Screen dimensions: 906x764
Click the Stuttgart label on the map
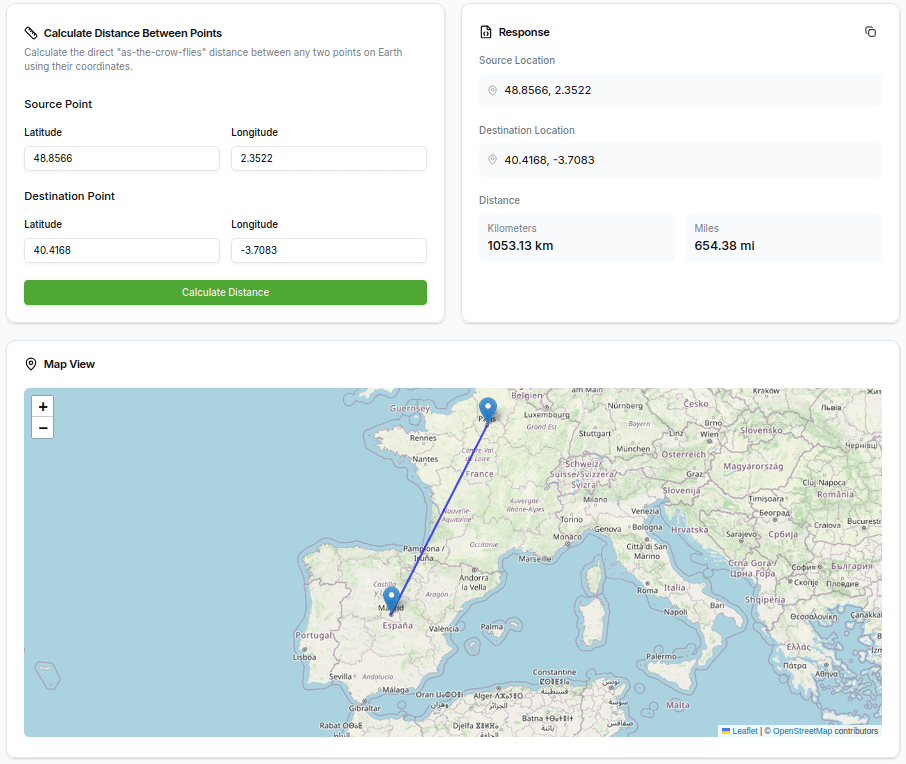pyautogui.click(x=595, y=433)
